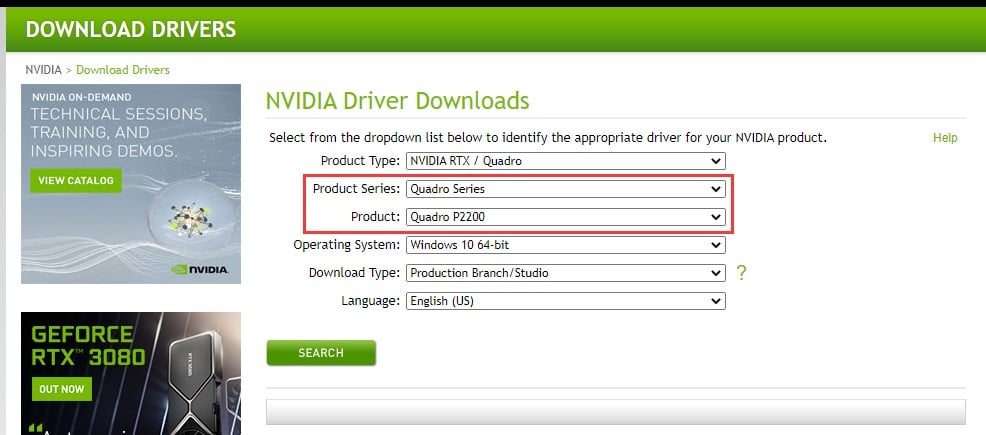Open the Product dropdown showing Quadro P2200
Viewport: 986px width, 435px height.
pos(565,217)
